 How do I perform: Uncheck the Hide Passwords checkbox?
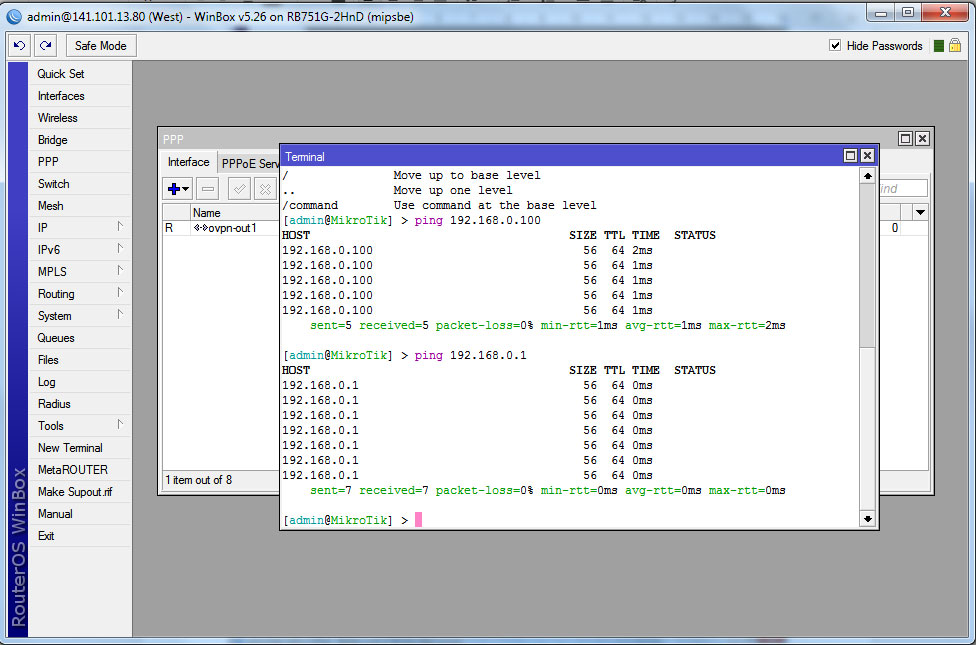click(x=835, y=46)
